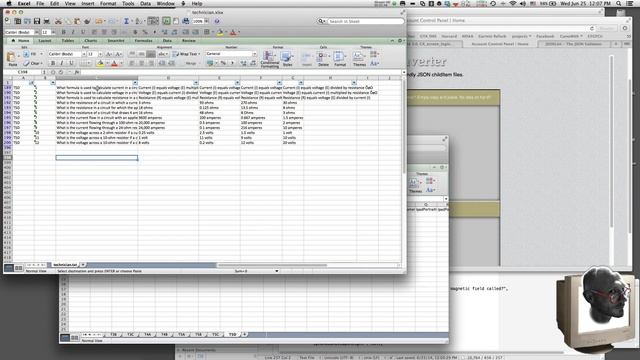Click the large Paste button in the ribbon
The width and height of the screenshot is (640, 360).
coord(12,58)
